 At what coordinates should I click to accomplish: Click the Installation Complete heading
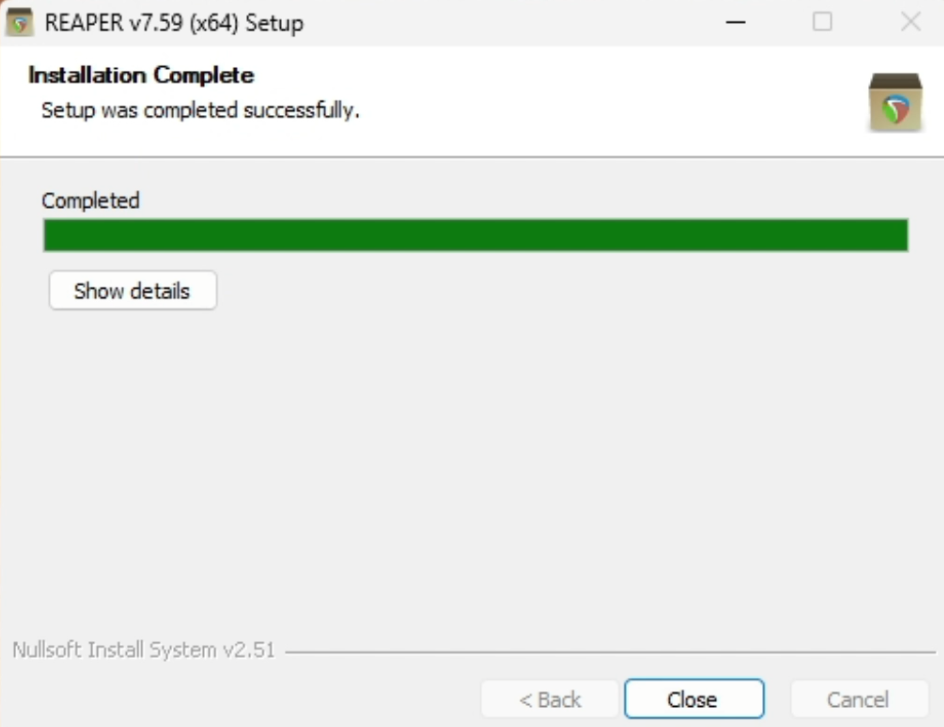pyautogui.click(x=141, y=75)
